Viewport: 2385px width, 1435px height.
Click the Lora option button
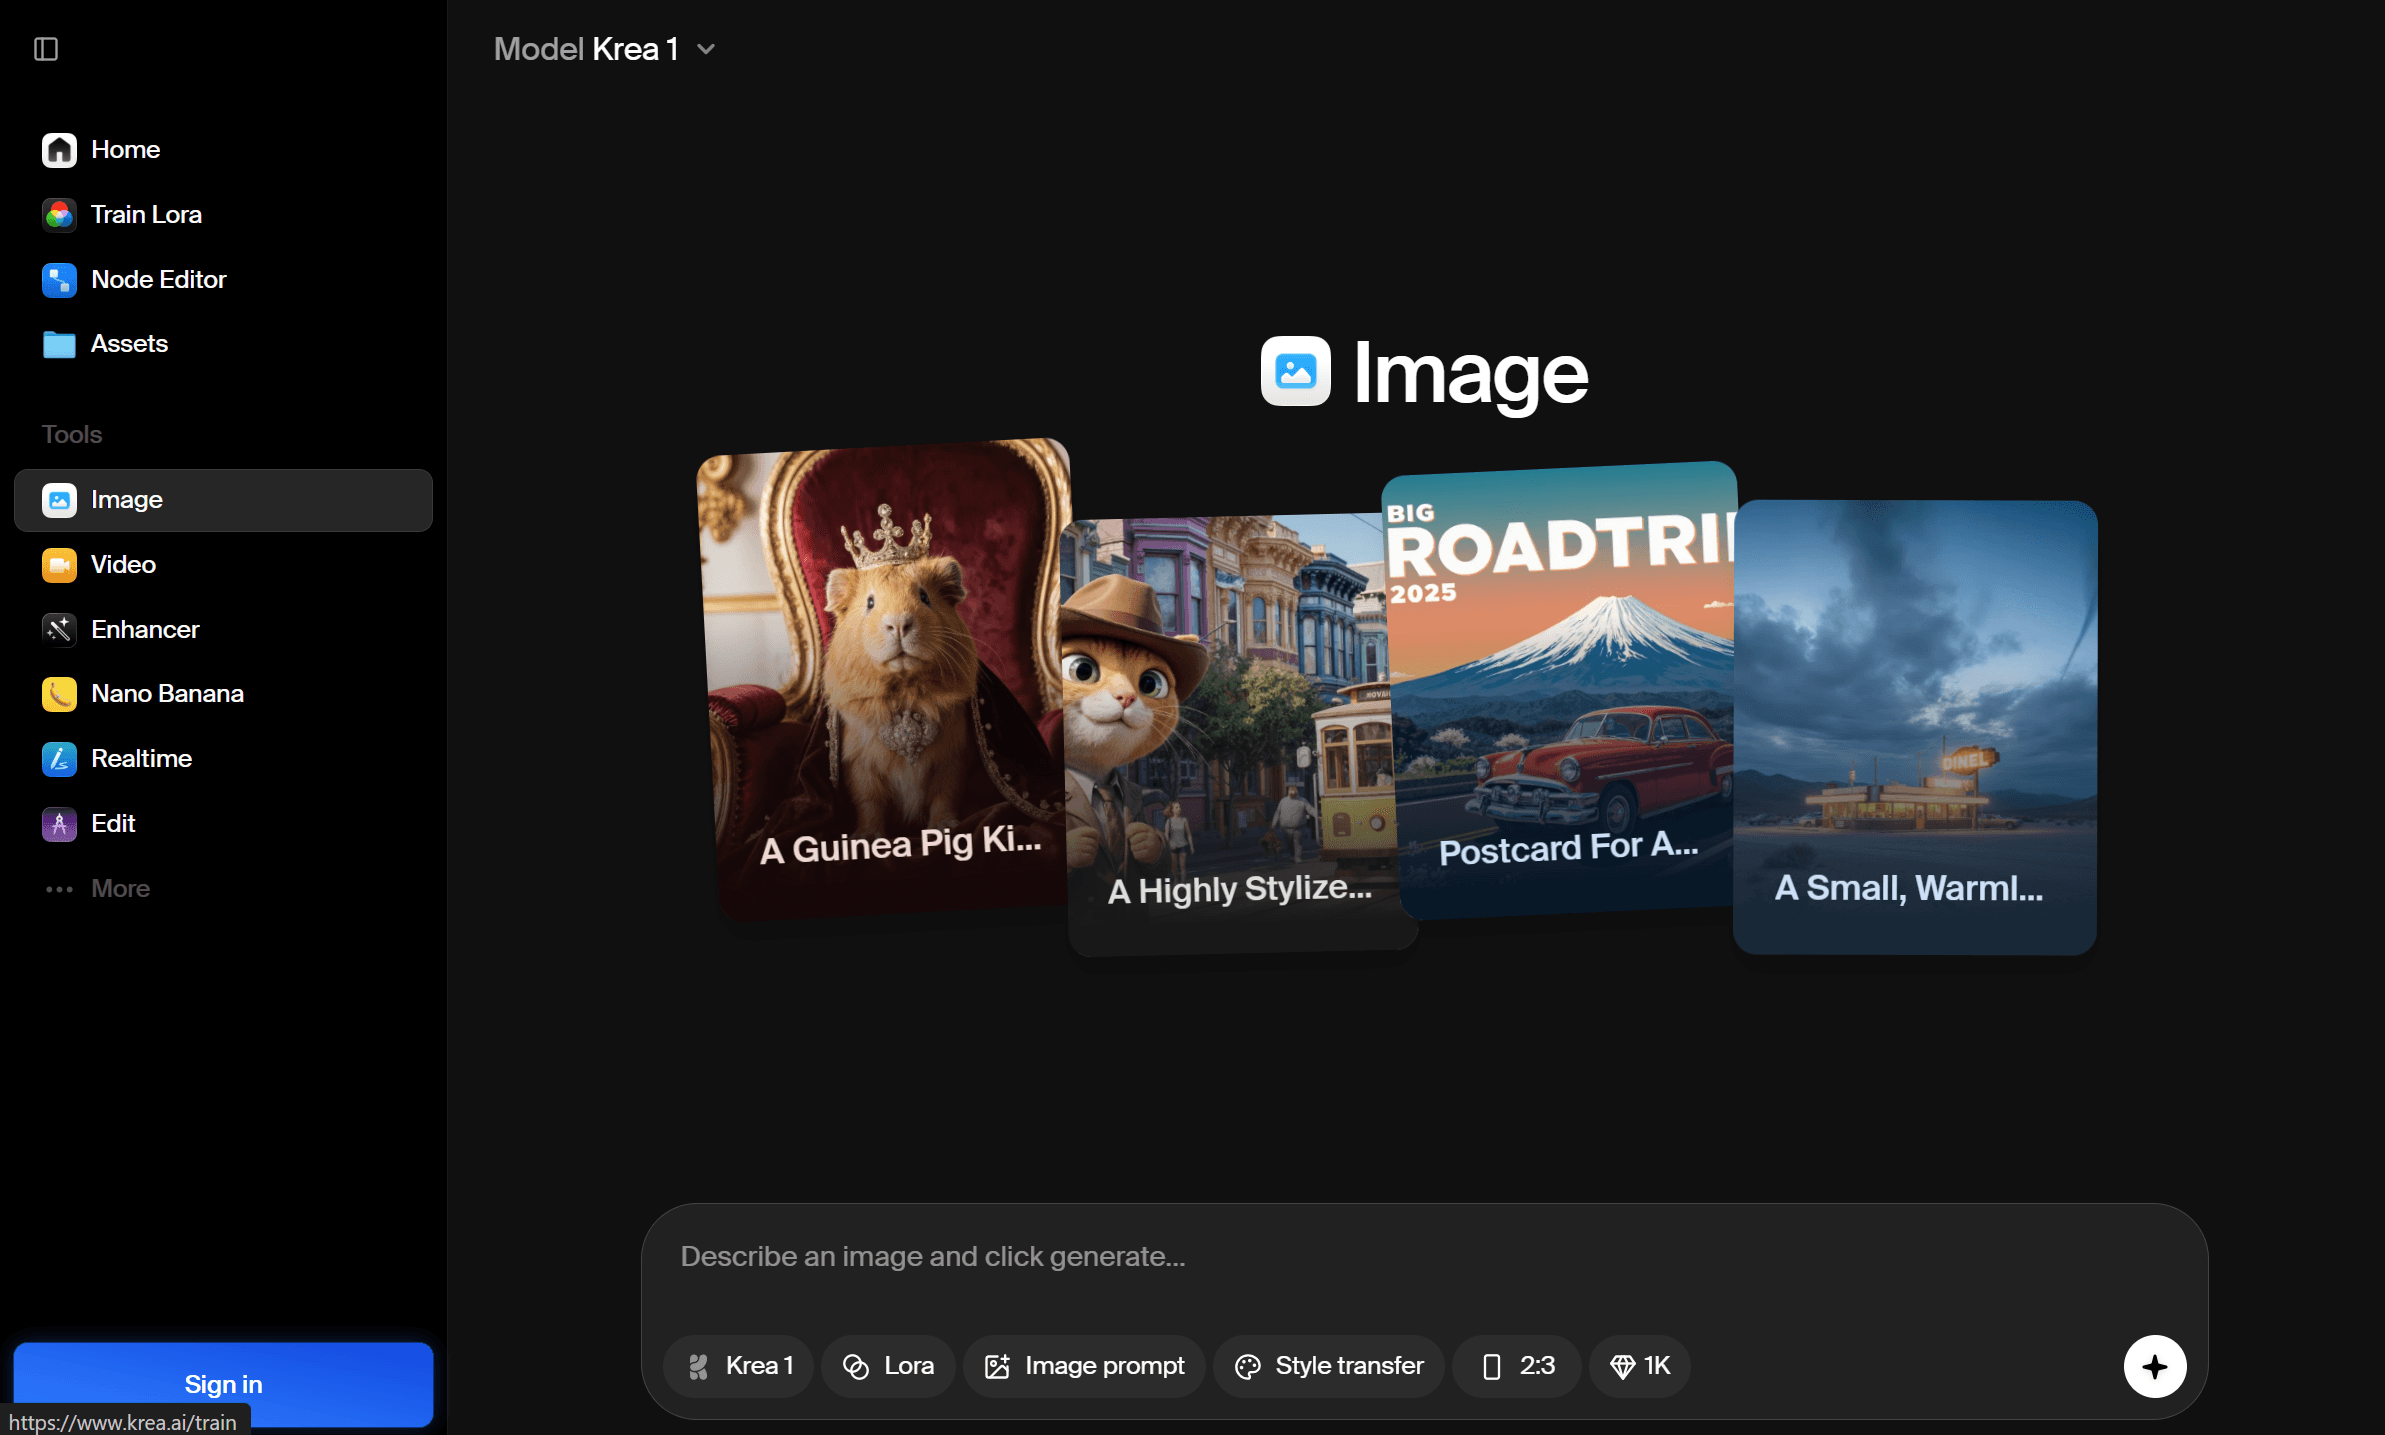[888, 1366]
